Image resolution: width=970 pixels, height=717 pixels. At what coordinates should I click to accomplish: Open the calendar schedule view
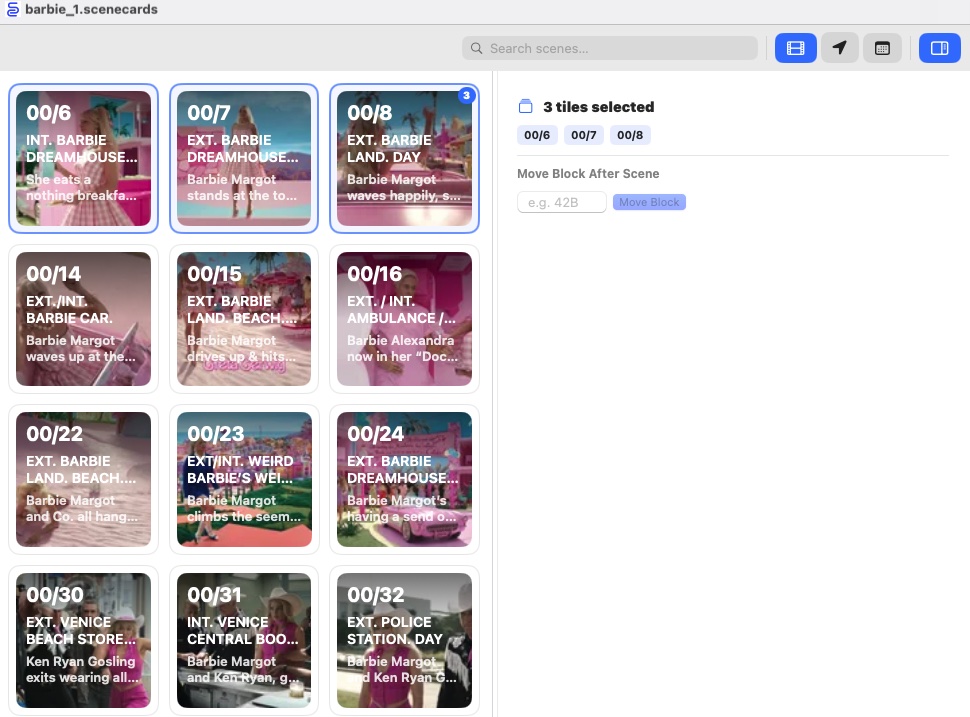(x=882, y=48)
